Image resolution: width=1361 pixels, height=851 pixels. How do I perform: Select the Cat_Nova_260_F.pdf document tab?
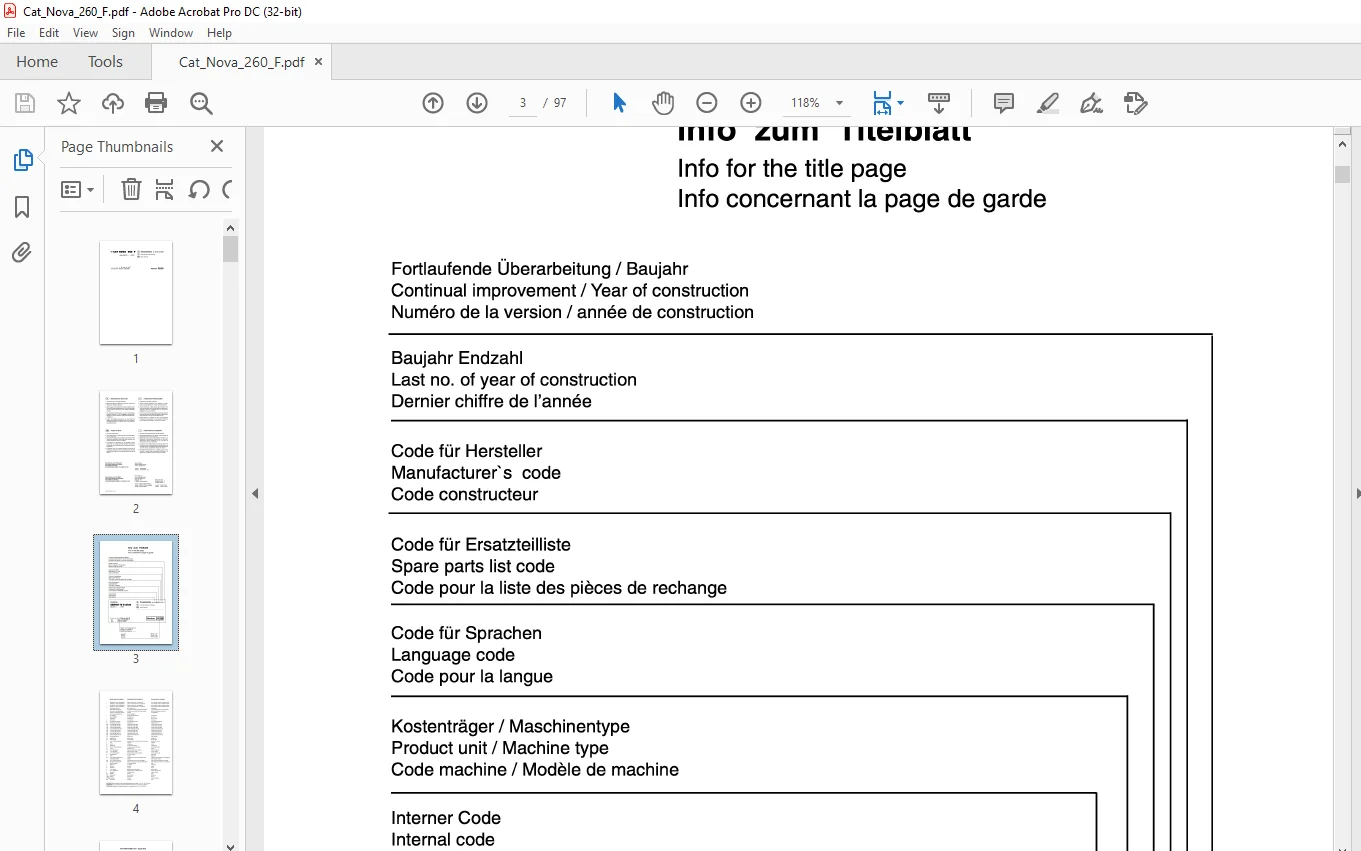(x=241, y=62)
